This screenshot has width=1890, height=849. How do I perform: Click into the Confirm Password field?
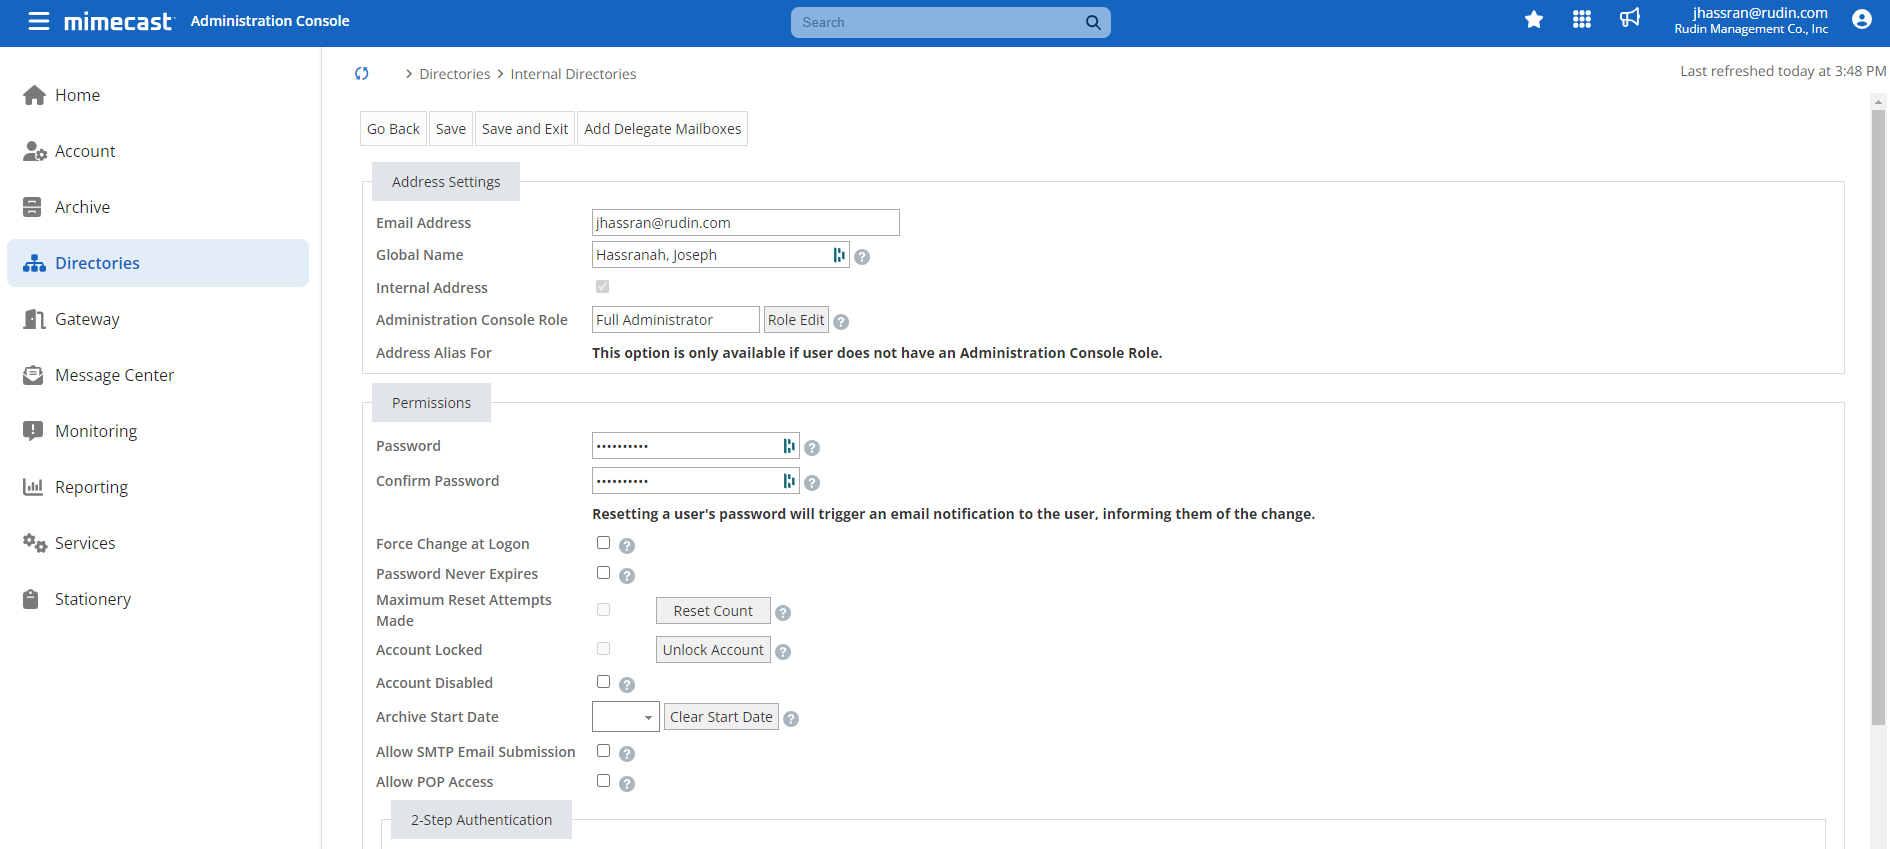(696, 481)
